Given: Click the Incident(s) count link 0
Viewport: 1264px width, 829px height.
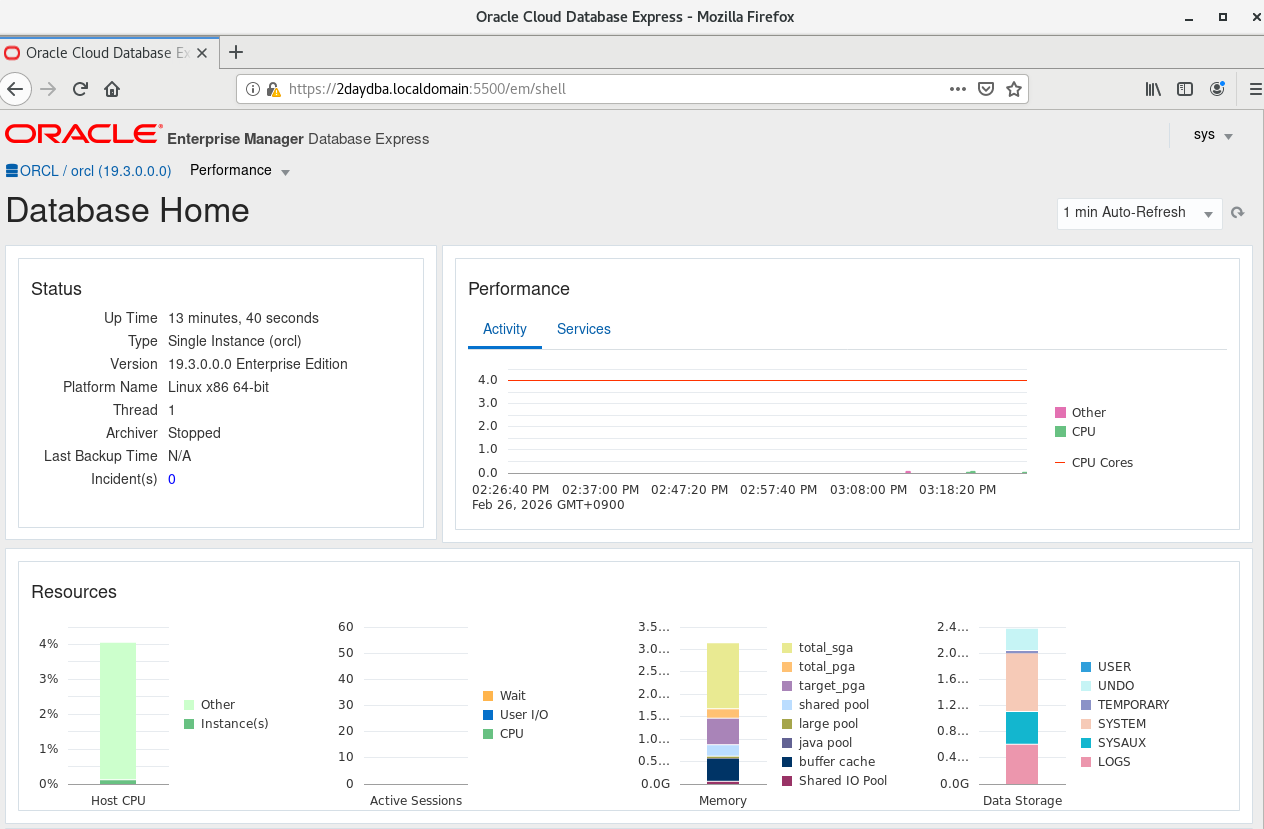Looking at the screenshot, I should (172, 479).
